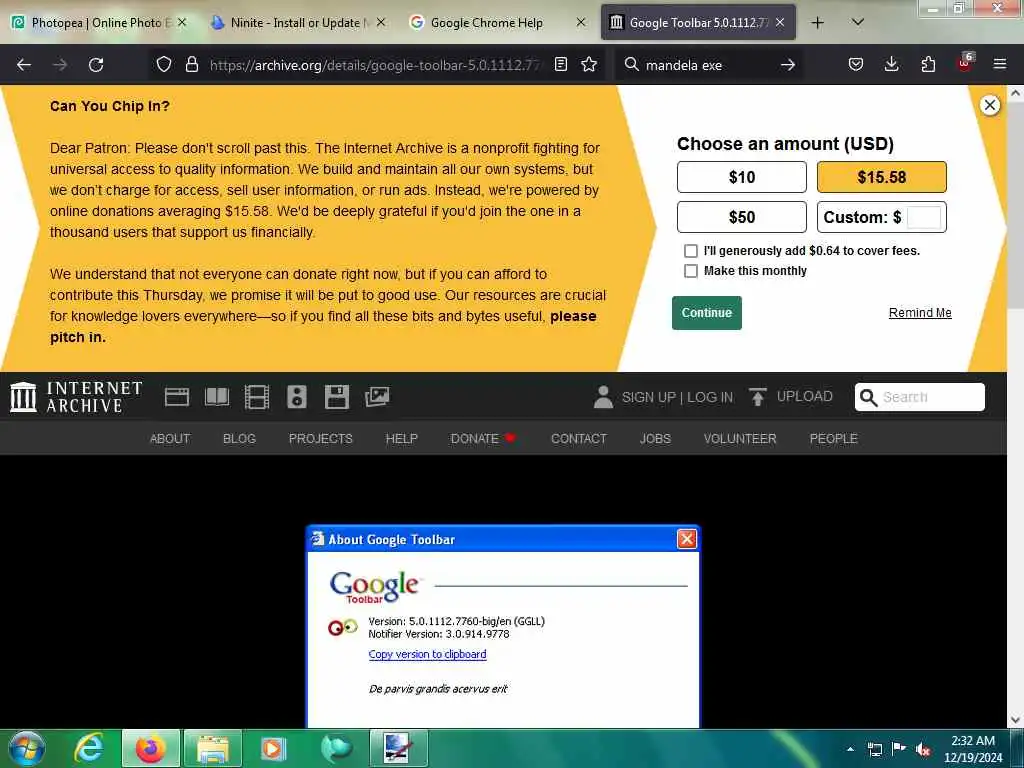Switch to the Photopea tab
1024x768 pixels.
pyautogui.click(x=99, y=22)
